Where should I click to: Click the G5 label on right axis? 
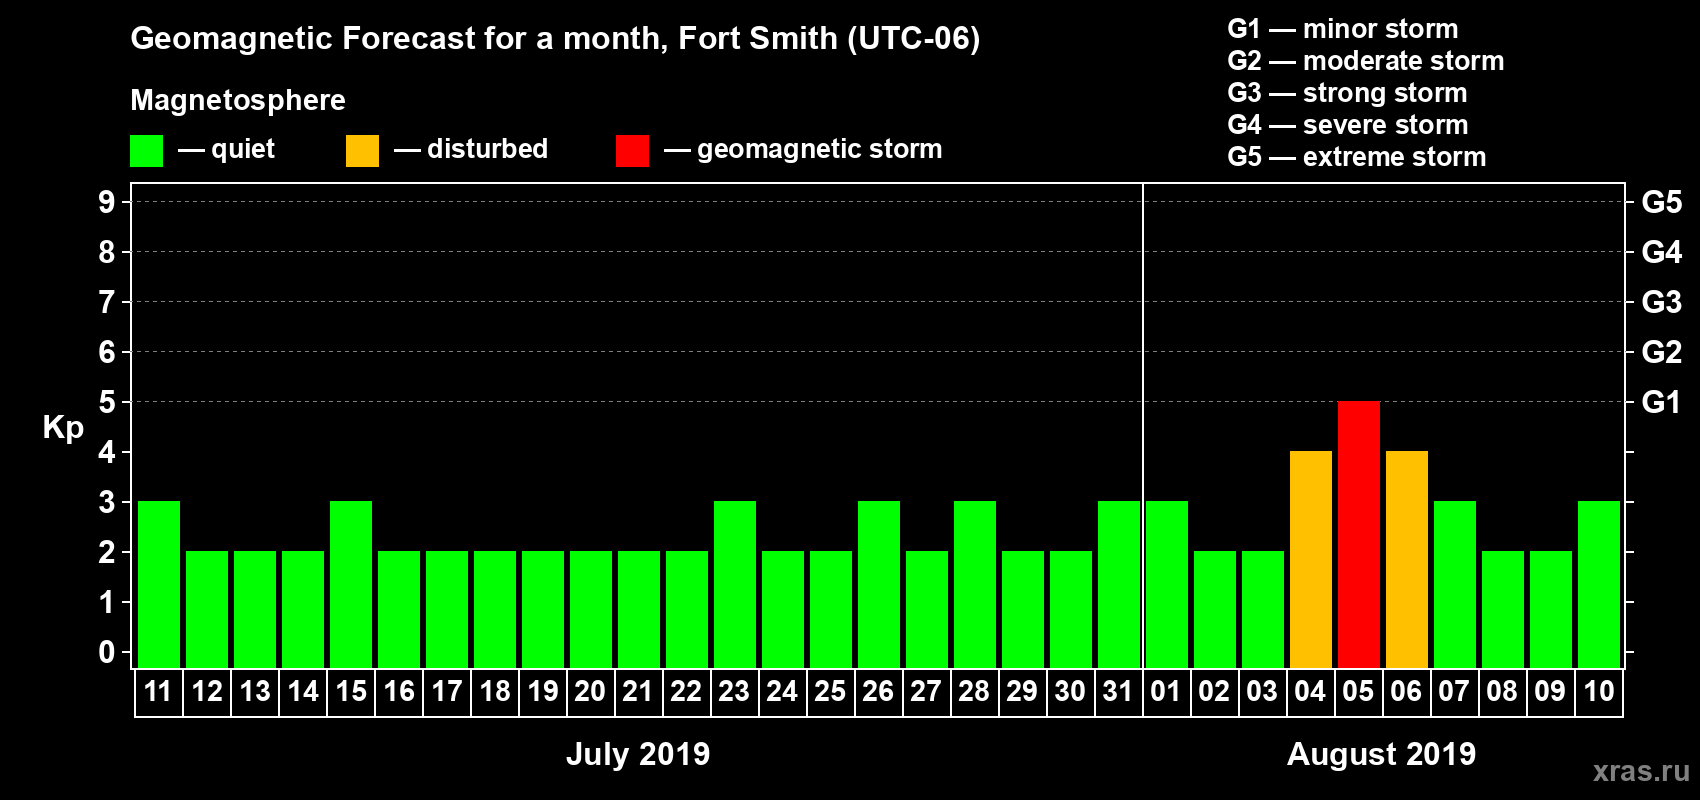click(x=1662, y=202)
